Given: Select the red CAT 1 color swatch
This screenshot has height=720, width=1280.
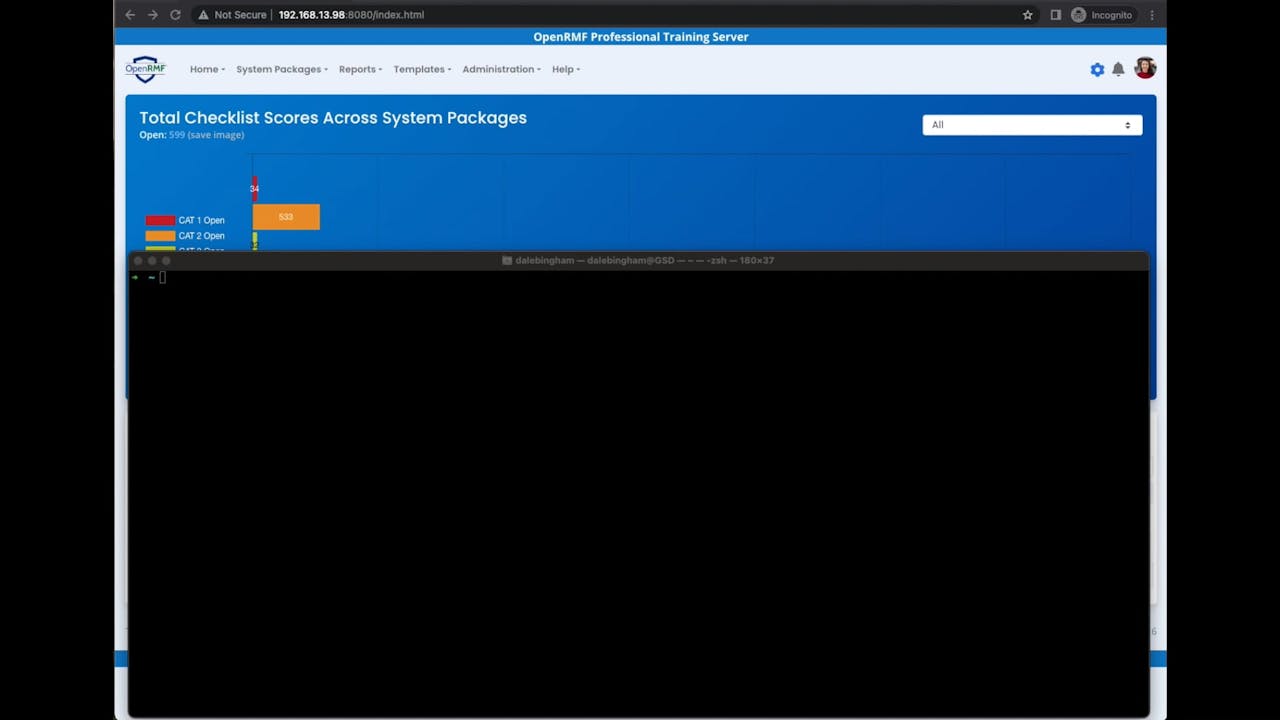Looking at the screenshot, I should coord(160,220).
